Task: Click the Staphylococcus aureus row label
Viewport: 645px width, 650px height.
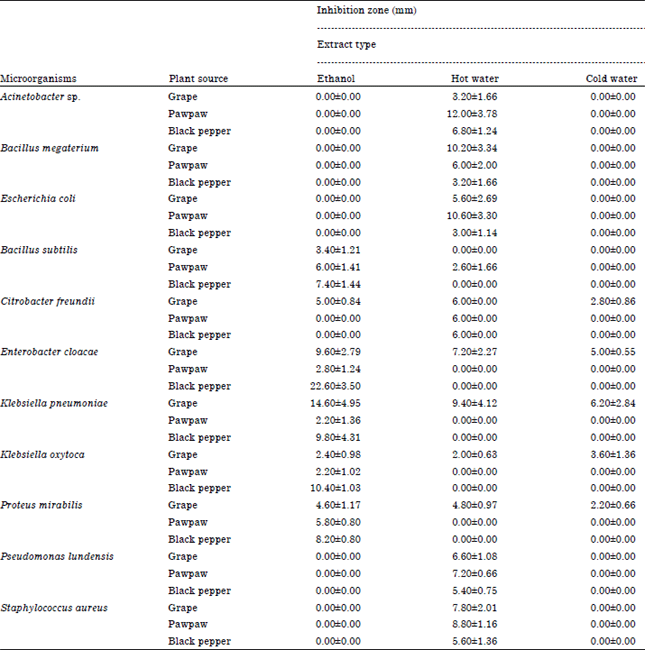Action: (x=53, y=607)
